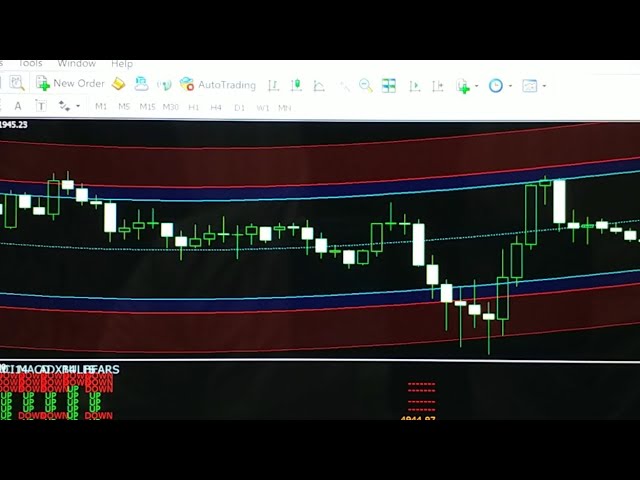Expand the indicators list dropdown
640x480 pixels.
[477, 86]
